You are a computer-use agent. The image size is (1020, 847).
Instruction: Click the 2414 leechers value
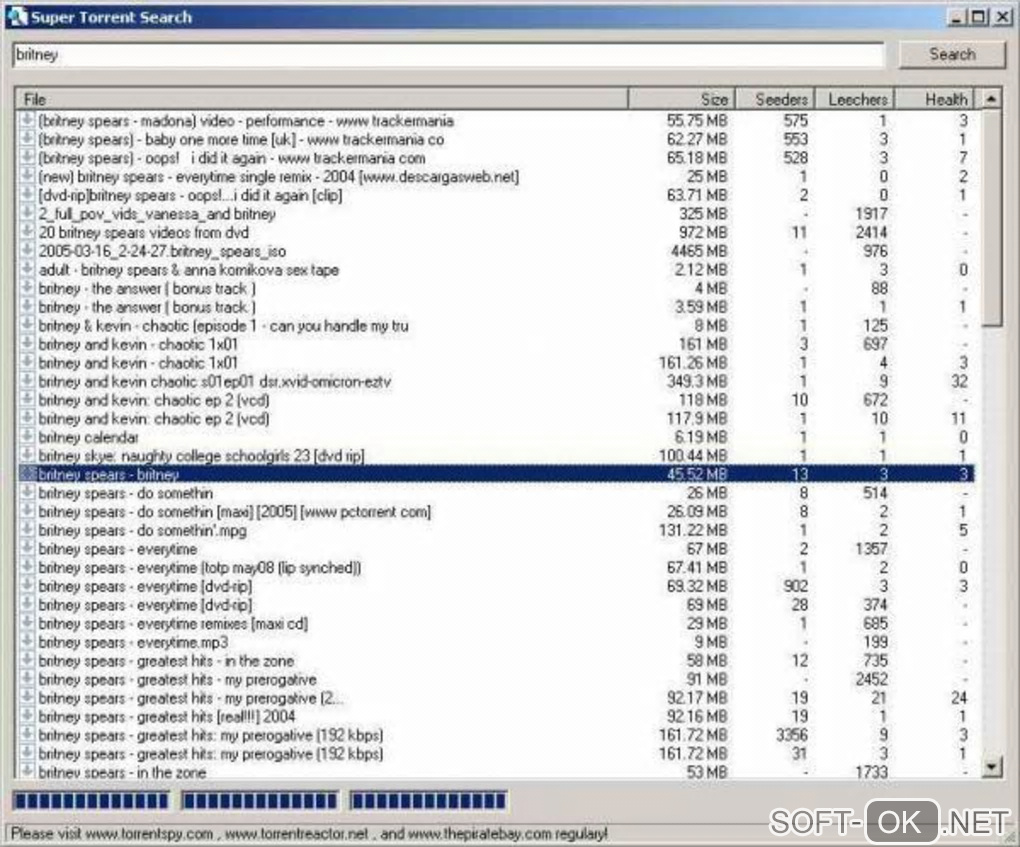click(x=872, y=232)
